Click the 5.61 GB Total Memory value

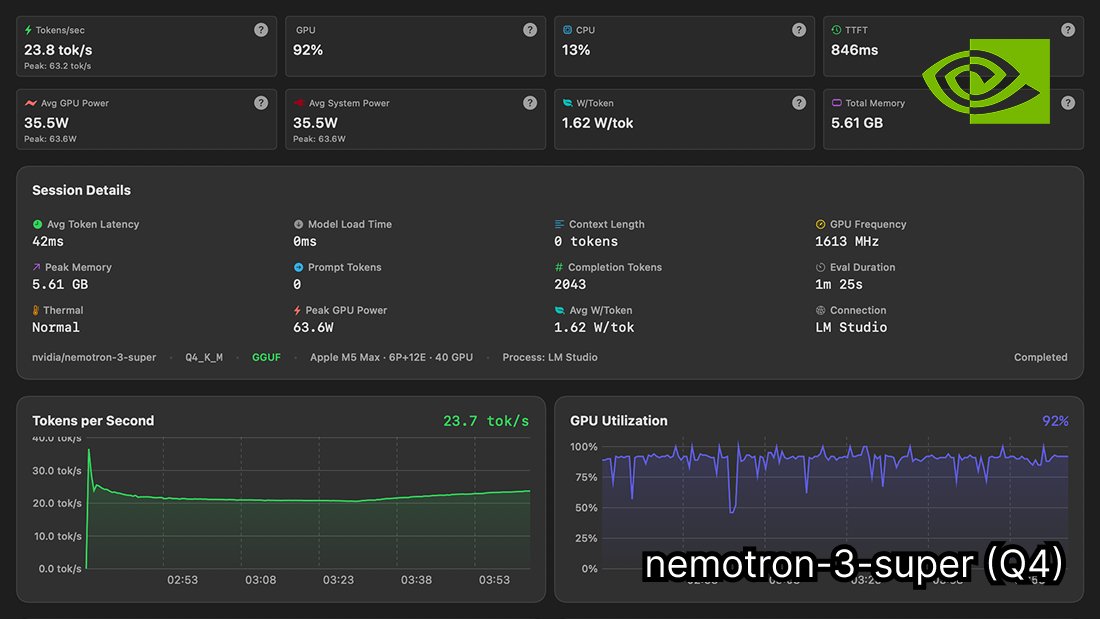click(x=857, y=123)
